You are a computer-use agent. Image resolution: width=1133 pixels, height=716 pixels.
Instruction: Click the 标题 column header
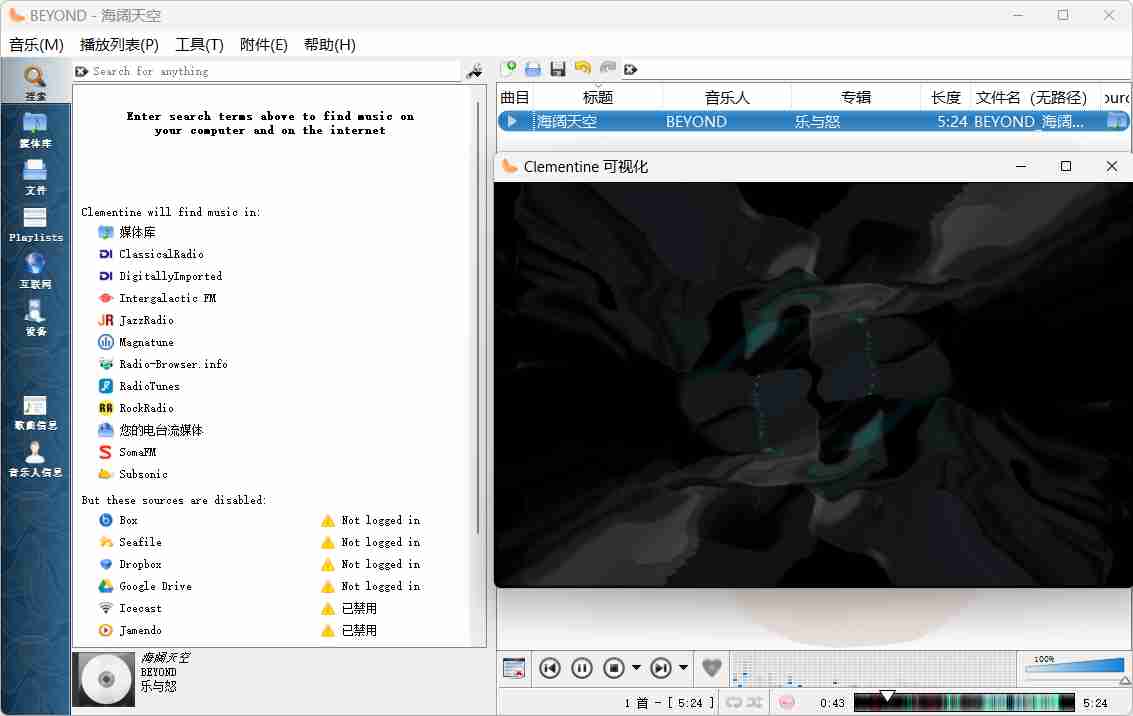point(597,97)
